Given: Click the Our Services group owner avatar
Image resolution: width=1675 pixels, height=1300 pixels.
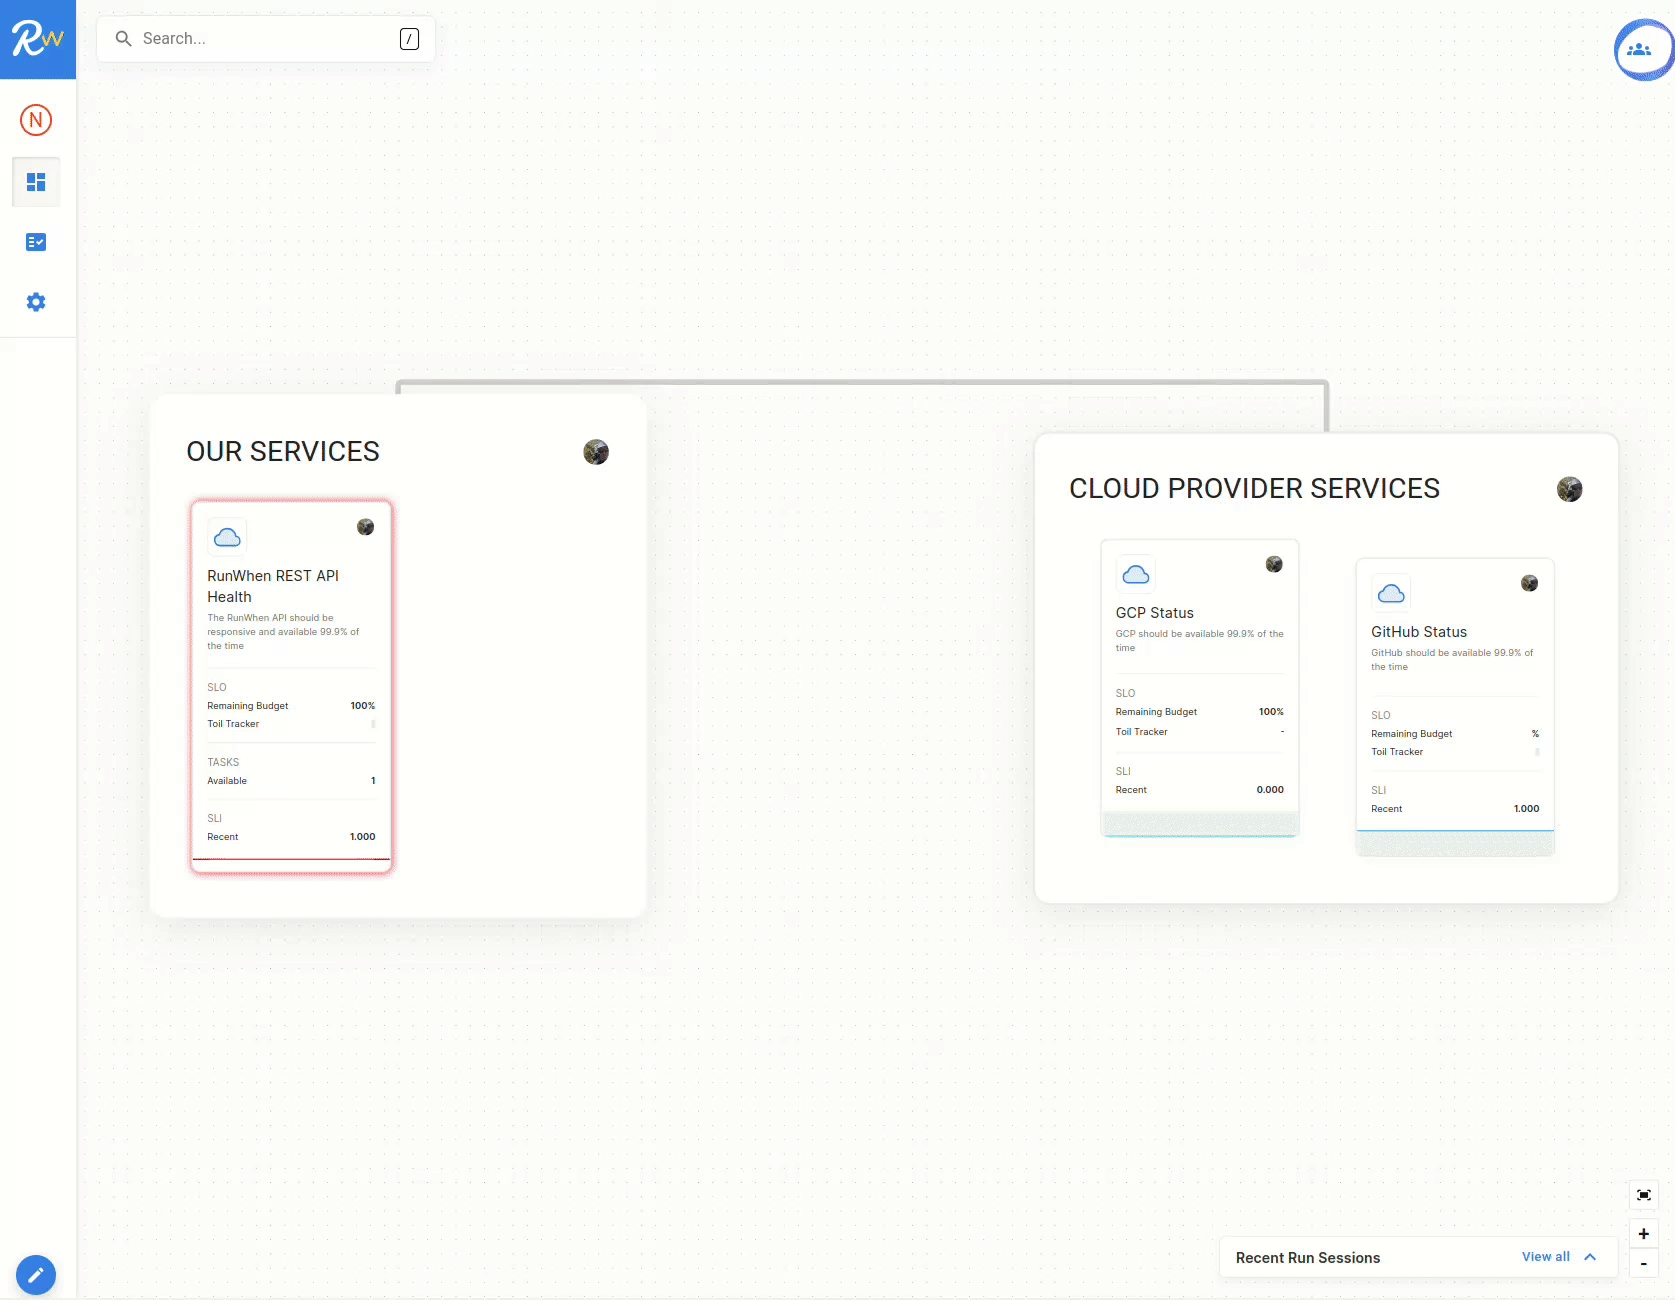Looking at the screenshot, I should 596,452.
